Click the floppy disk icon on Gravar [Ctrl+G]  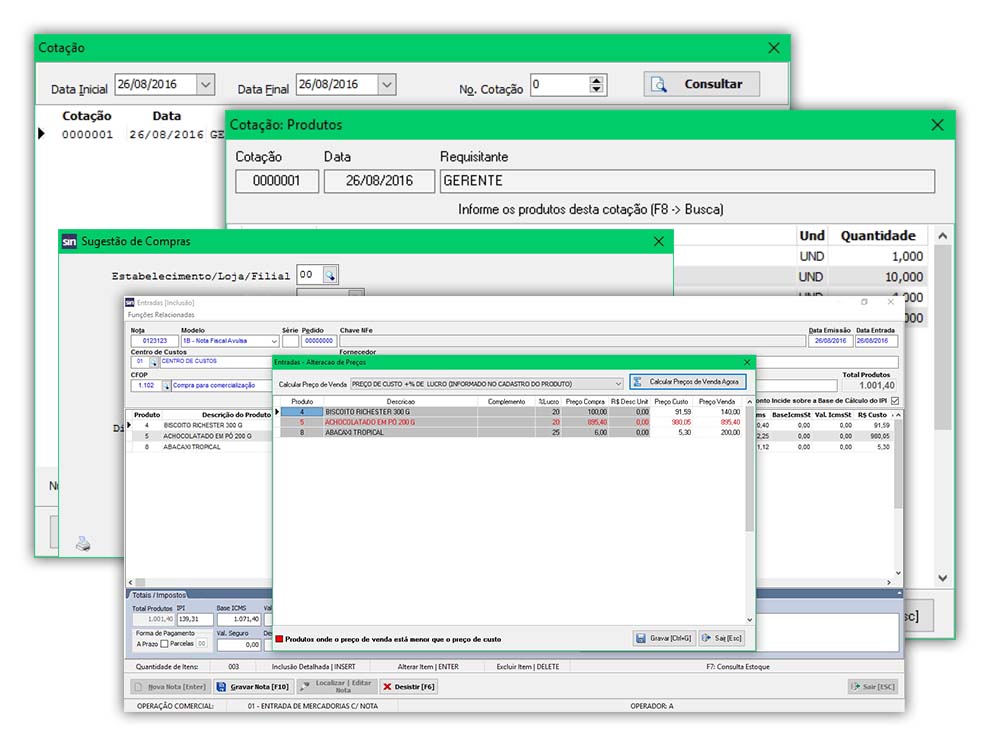pyautogui.click(x=641, y=638)
